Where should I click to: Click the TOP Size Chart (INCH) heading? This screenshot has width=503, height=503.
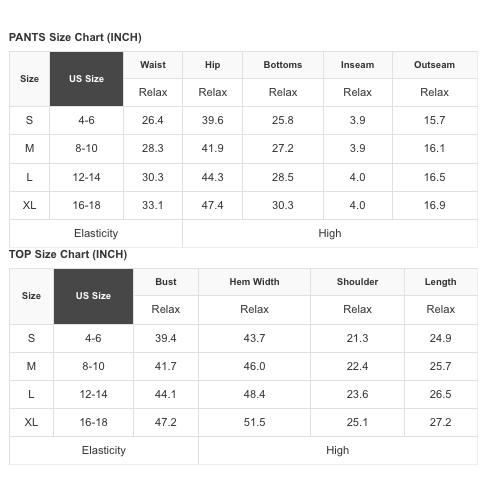(x=68, y=254)
